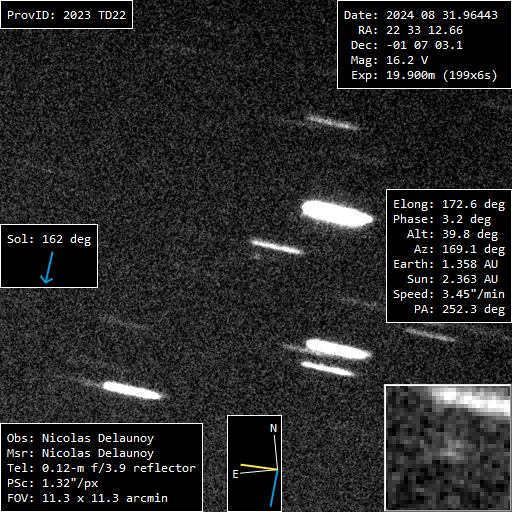
Task: Click the FOV 11.3 x 11.3 arcmin text
Action: [x=87, y=498]
